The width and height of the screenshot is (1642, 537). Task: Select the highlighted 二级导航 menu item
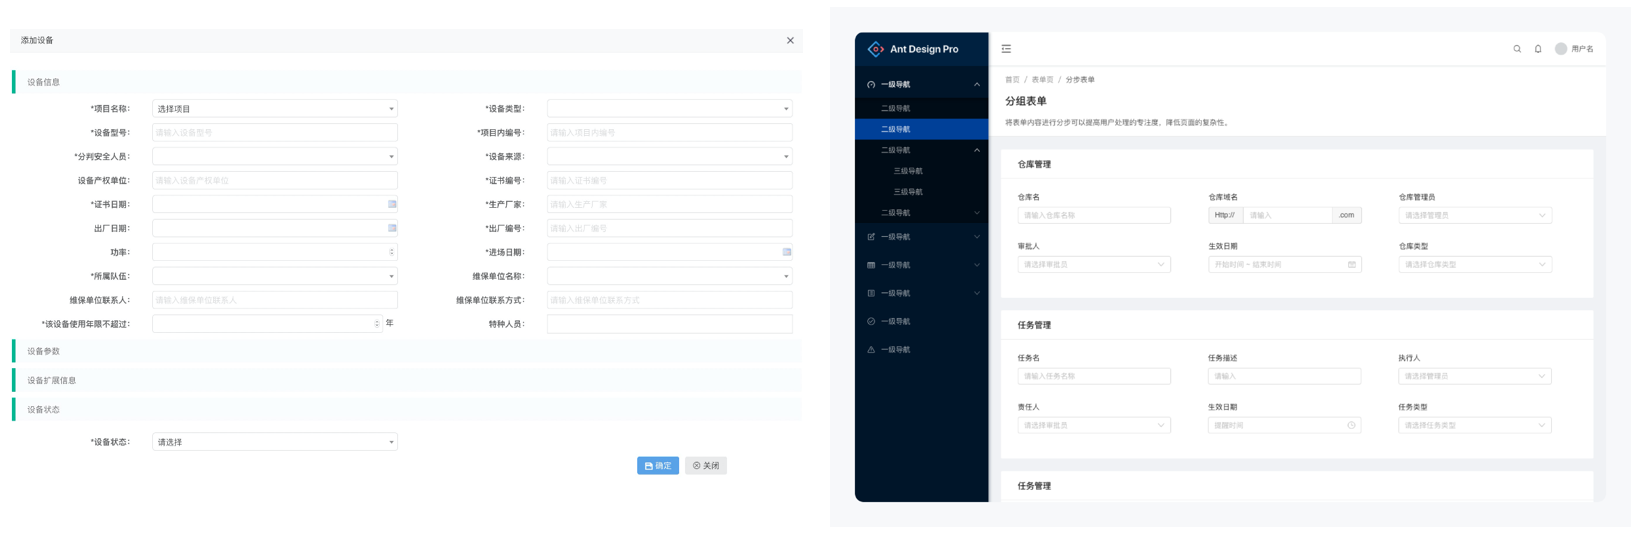922,129
